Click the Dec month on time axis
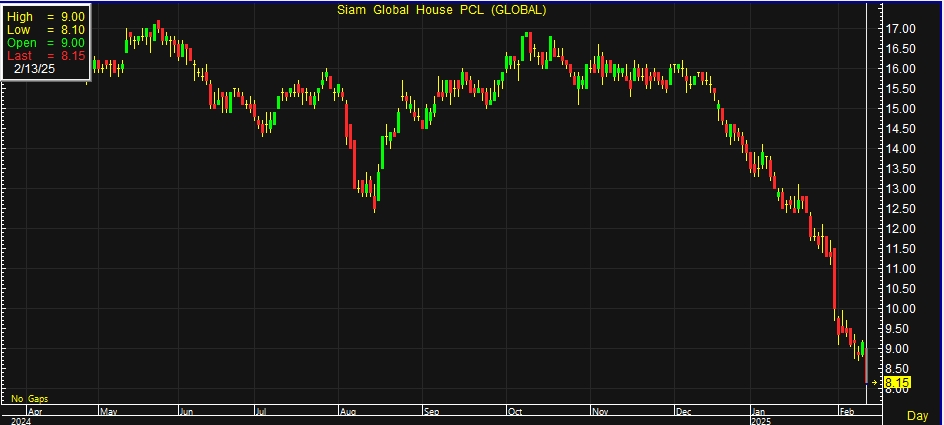The width and height of the screenshot is (944, 425). pyautogui.click(x=684, y=410)
